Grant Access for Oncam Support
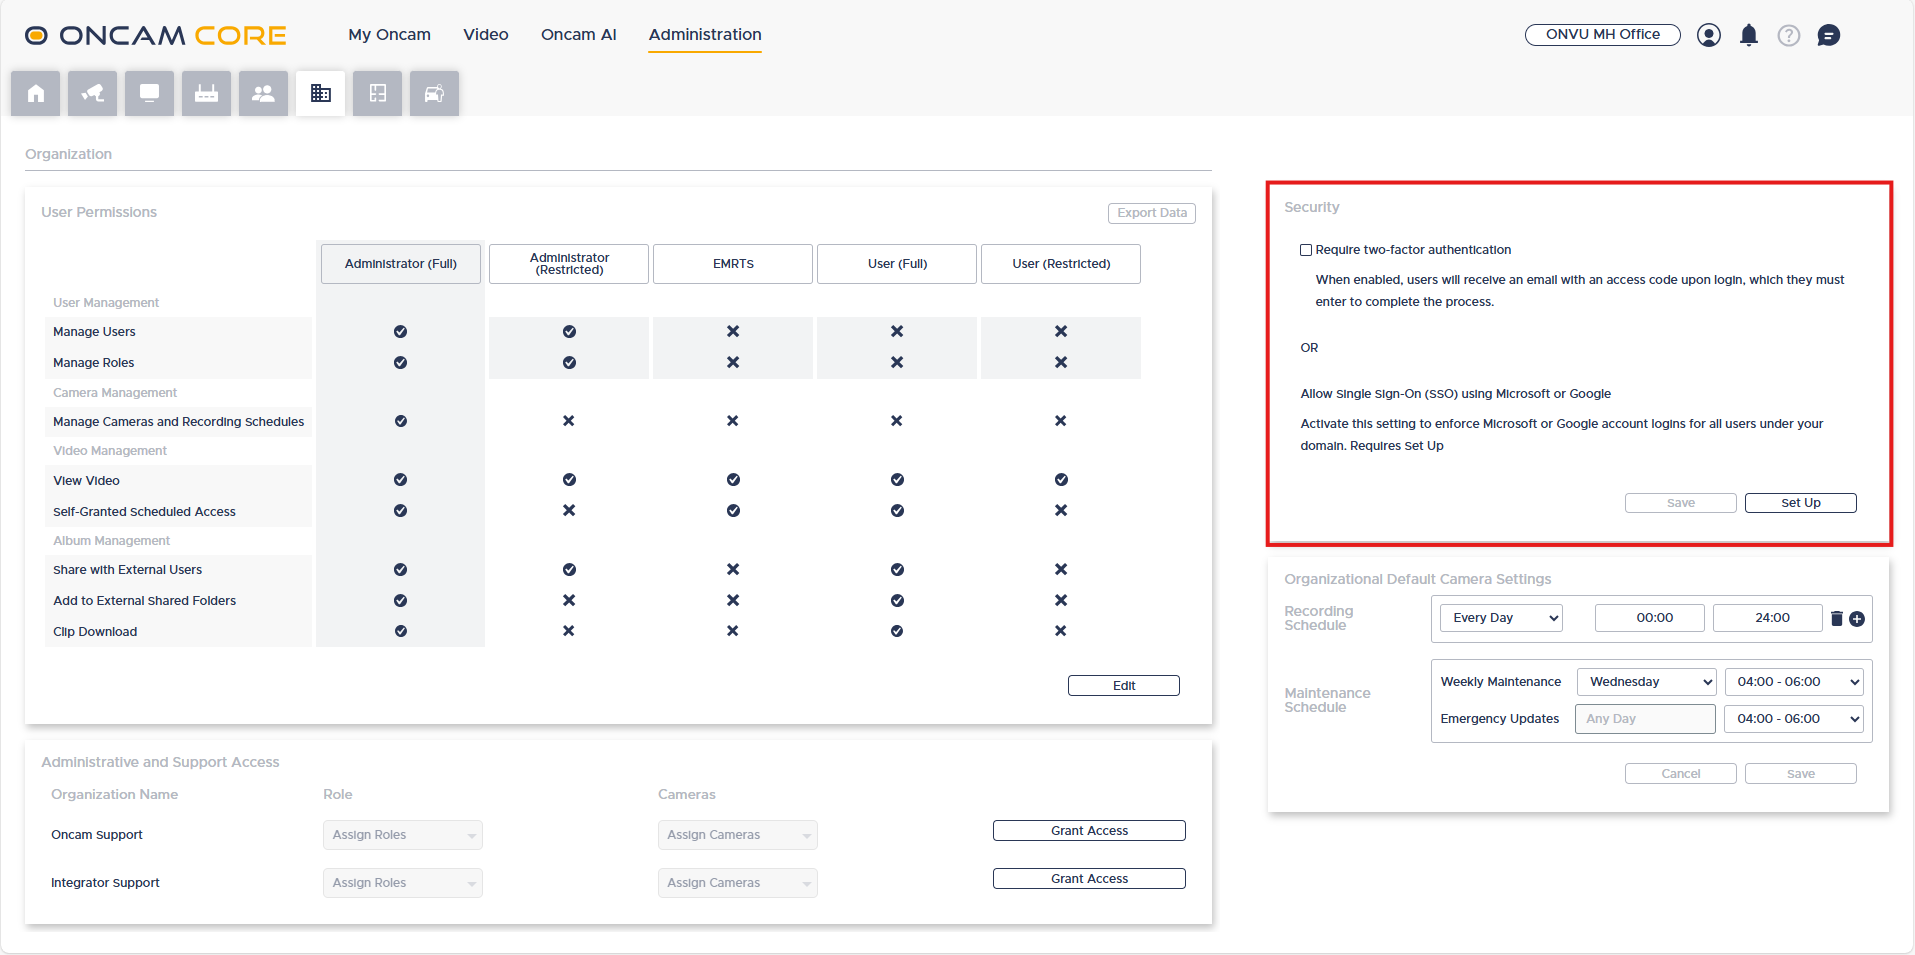The image size is (1915, 955). coord(1089,831)
